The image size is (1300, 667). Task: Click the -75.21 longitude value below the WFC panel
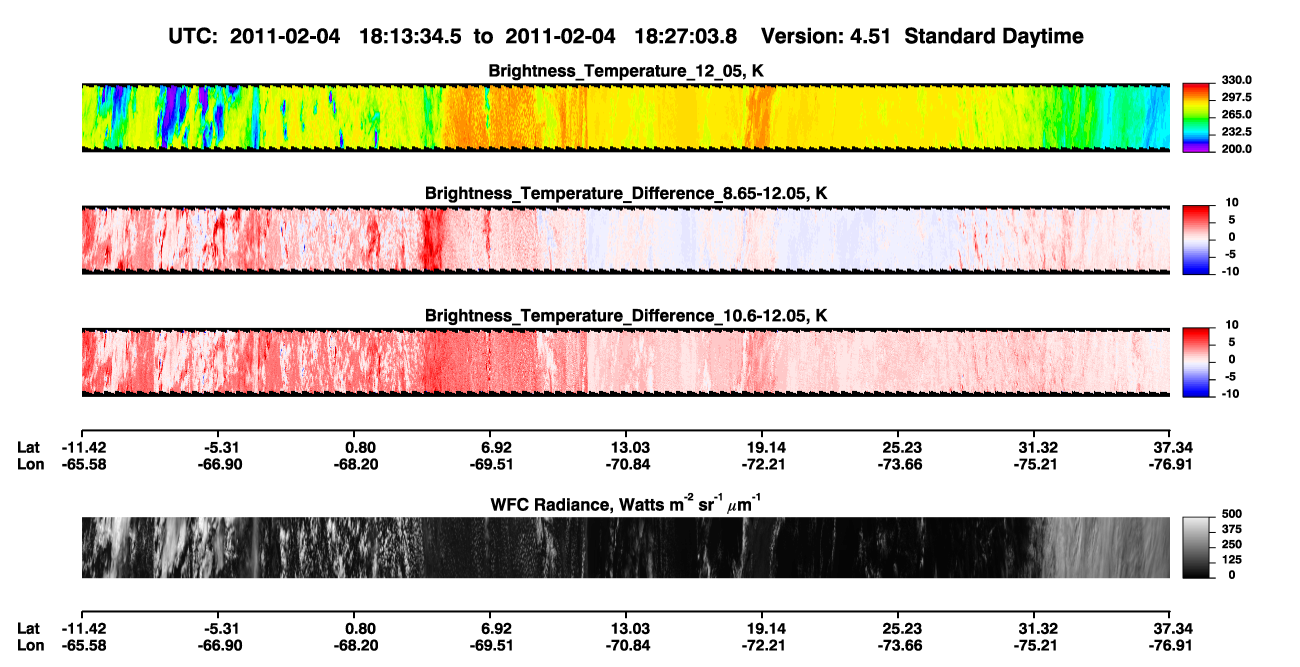click(x=1034, y=645)
